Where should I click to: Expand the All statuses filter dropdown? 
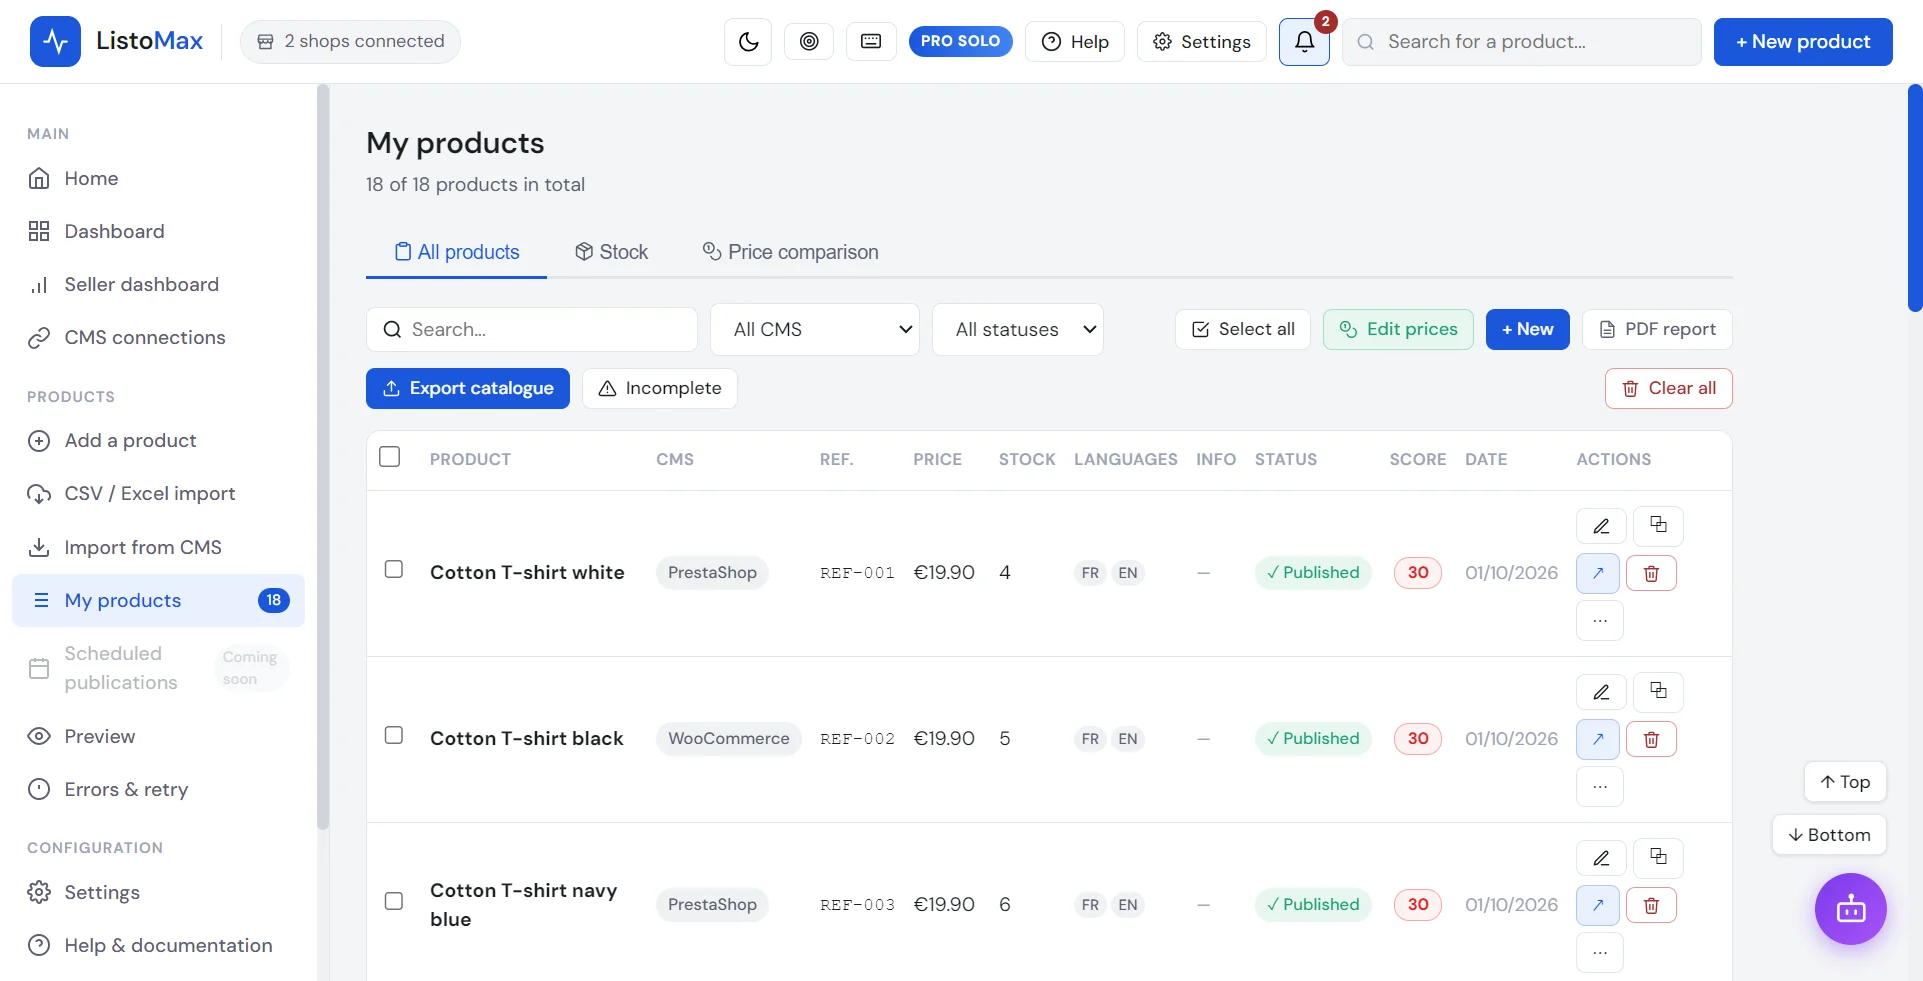click(x=1018, y=329)
